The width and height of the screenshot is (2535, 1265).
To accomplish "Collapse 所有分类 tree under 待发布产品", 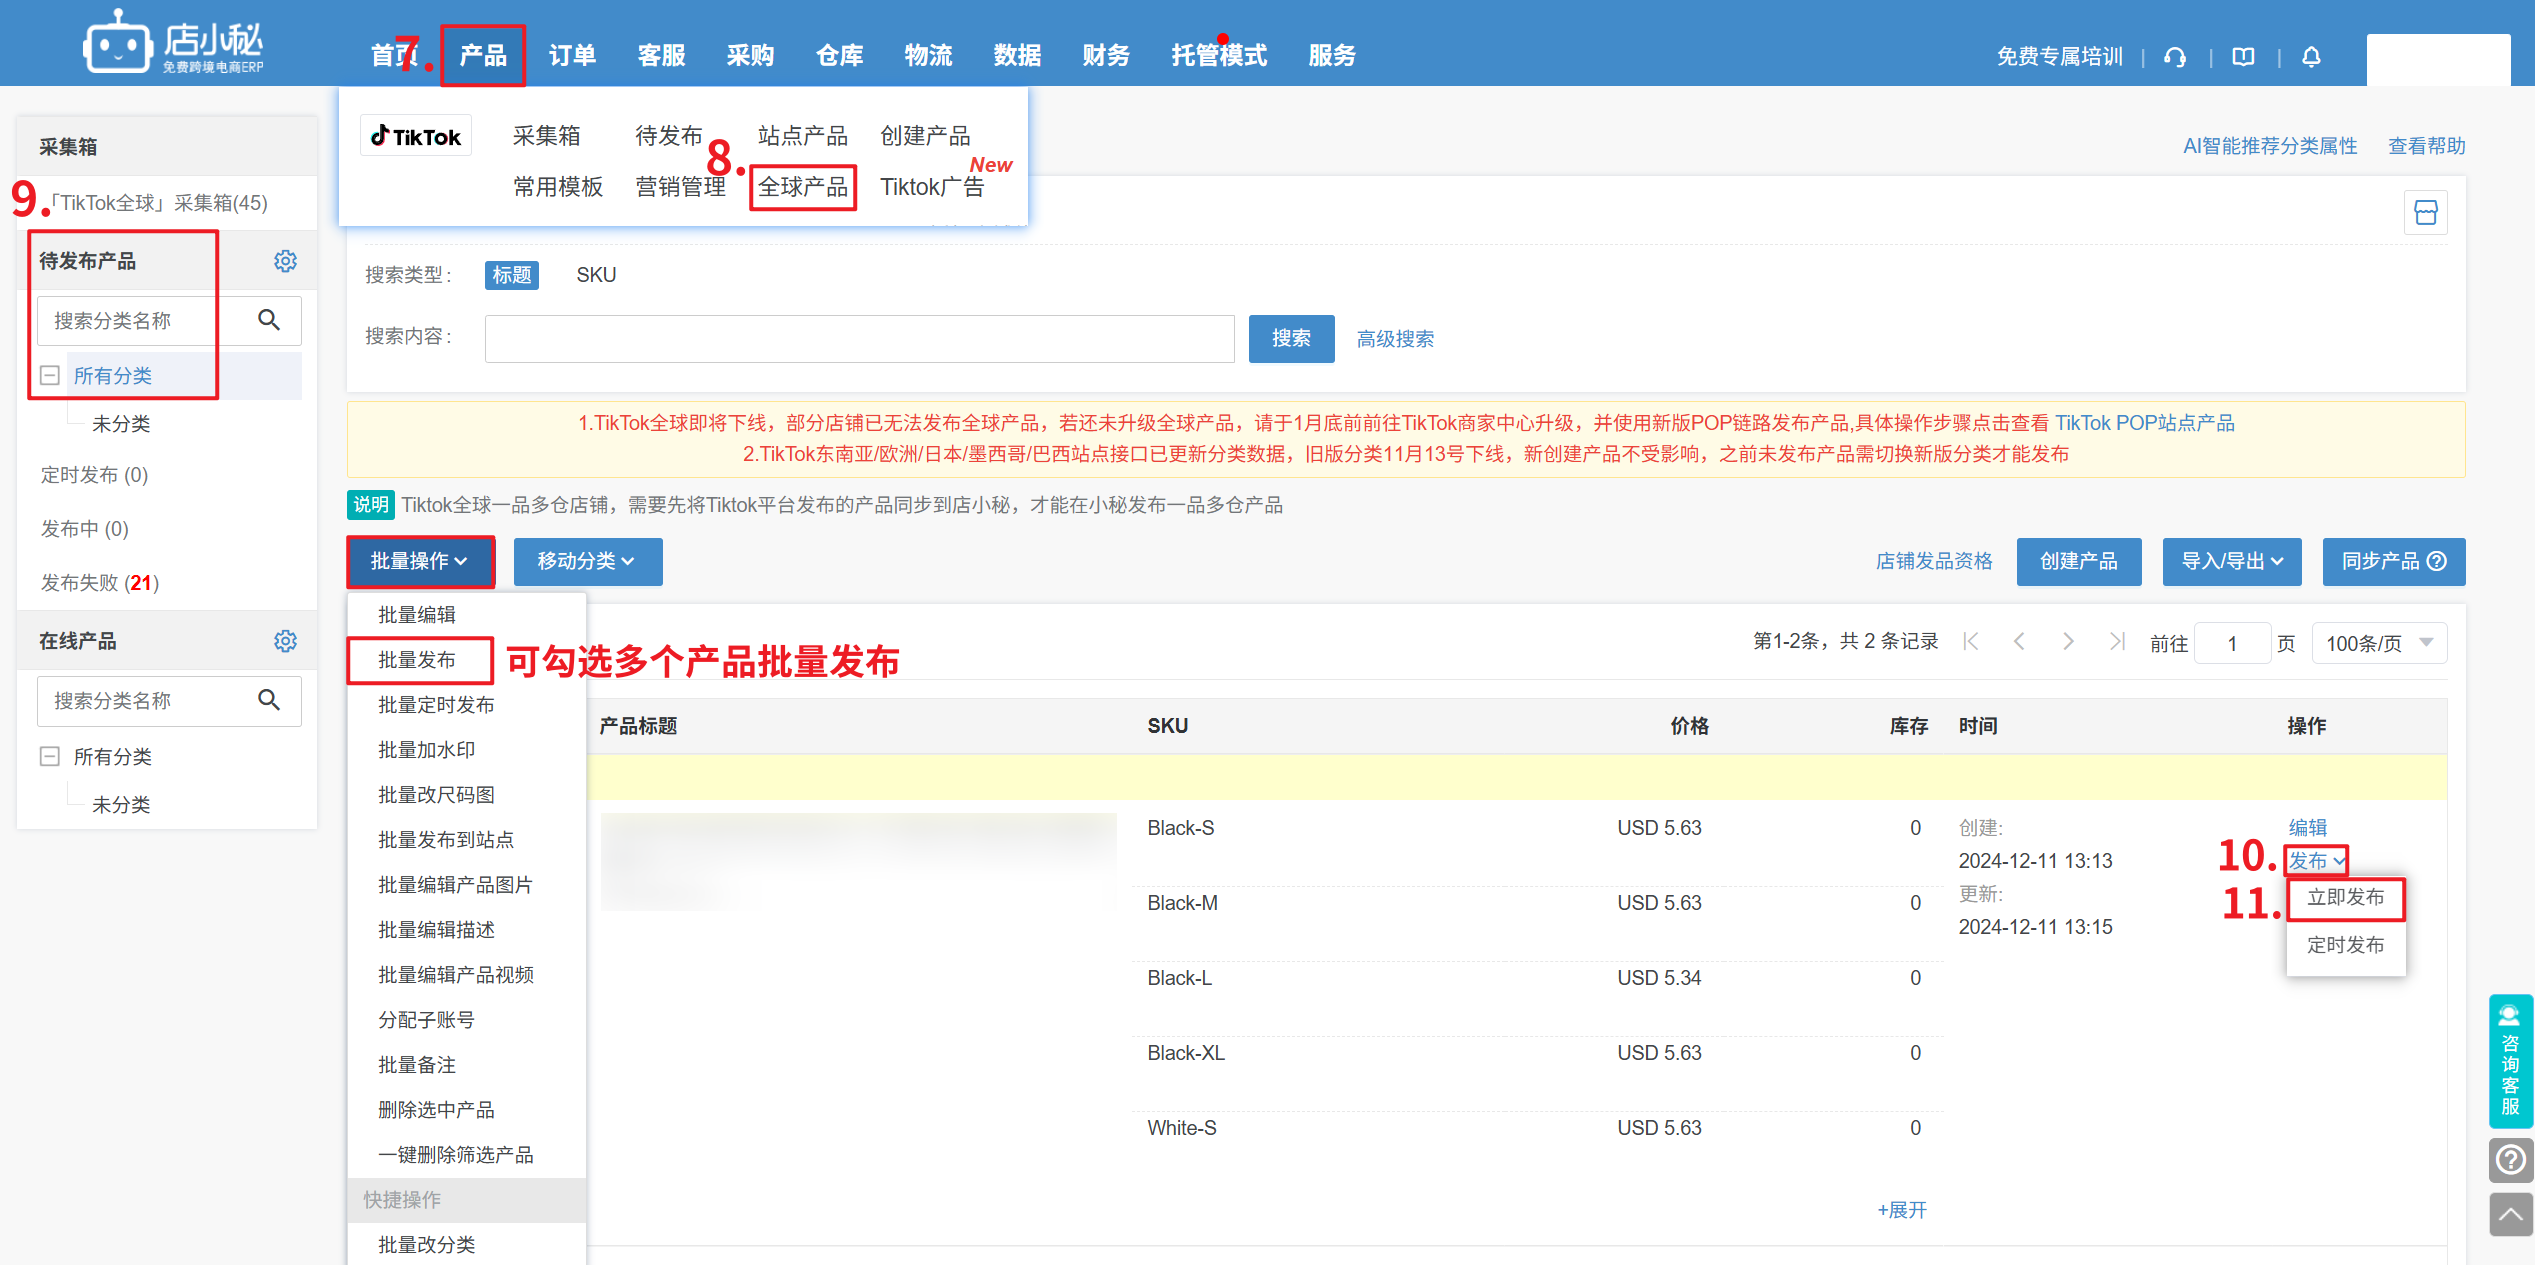I will click(x=49, y=376).
